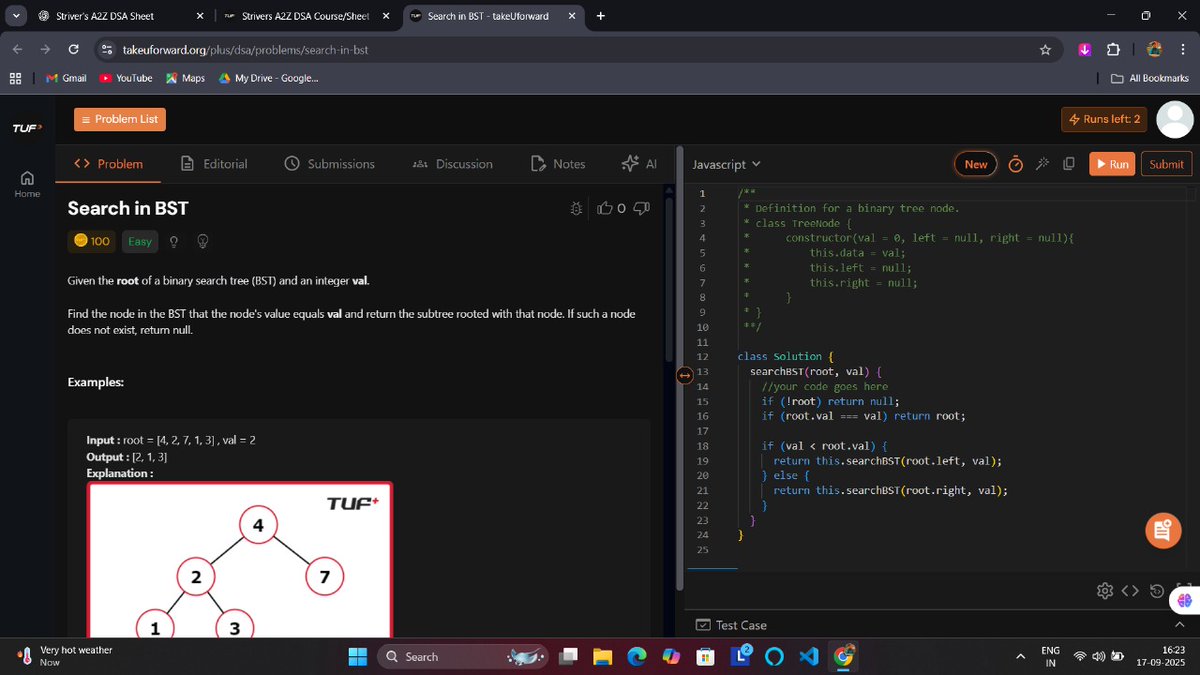Image resolution: width=1200 pixels, height=675 pixels.
Task: Click the BST example tree image
Action: click(240, 560)
